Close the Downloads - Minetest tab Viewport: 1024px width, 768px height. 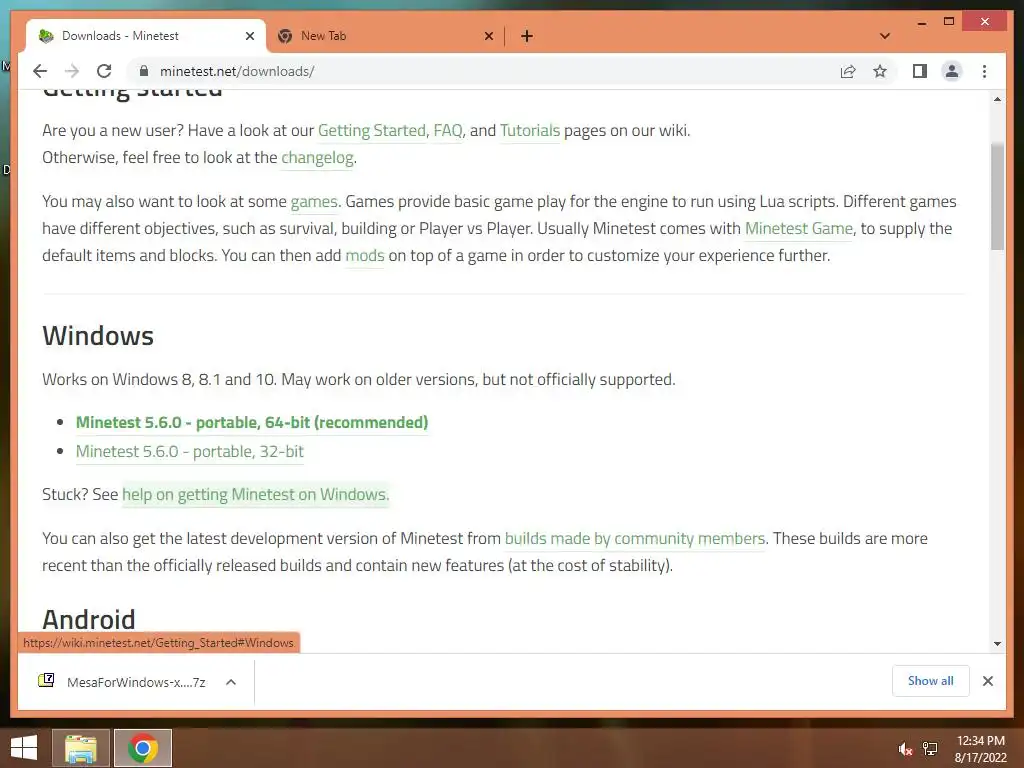coord(249,36)
